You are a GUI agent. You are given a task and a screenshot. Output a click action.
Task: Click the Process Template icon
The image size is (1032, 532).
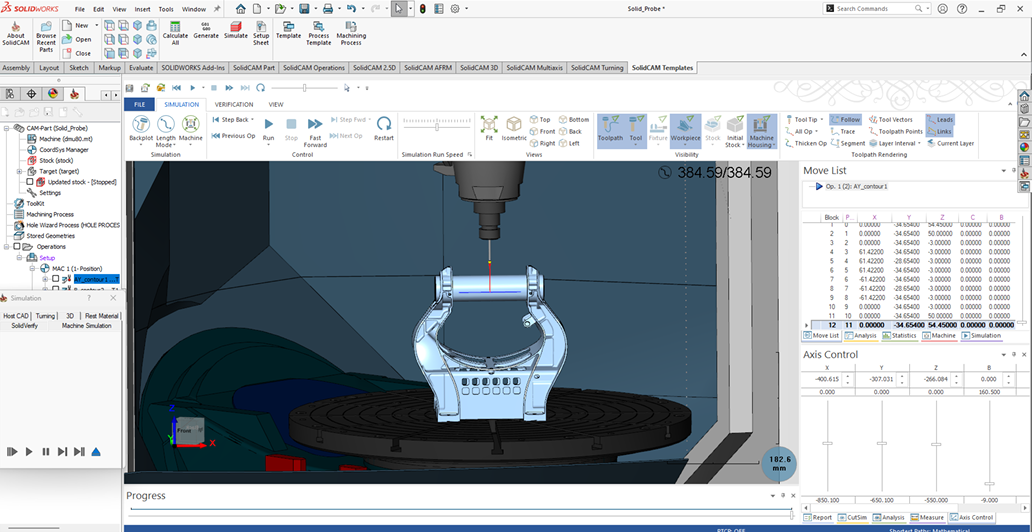[x=319, y=33]
